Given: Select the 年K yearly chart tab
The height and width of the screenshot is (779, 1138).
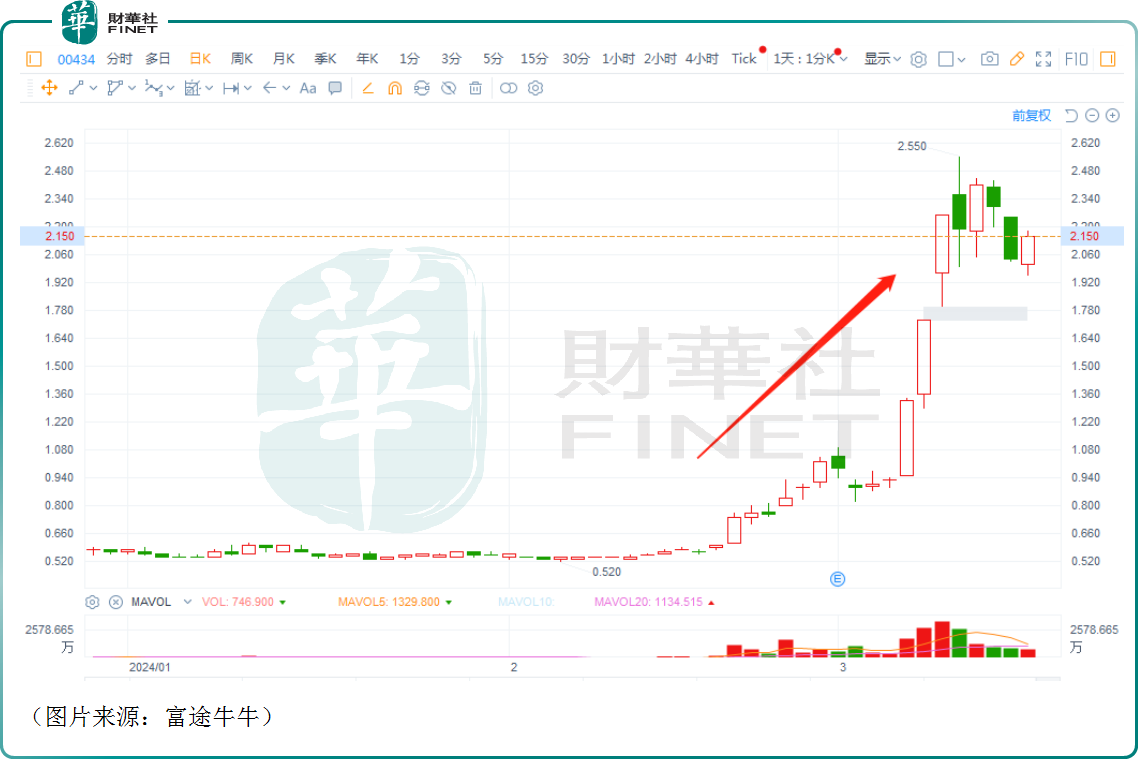Looking at the screenshot, I should [x=367, y=59].
